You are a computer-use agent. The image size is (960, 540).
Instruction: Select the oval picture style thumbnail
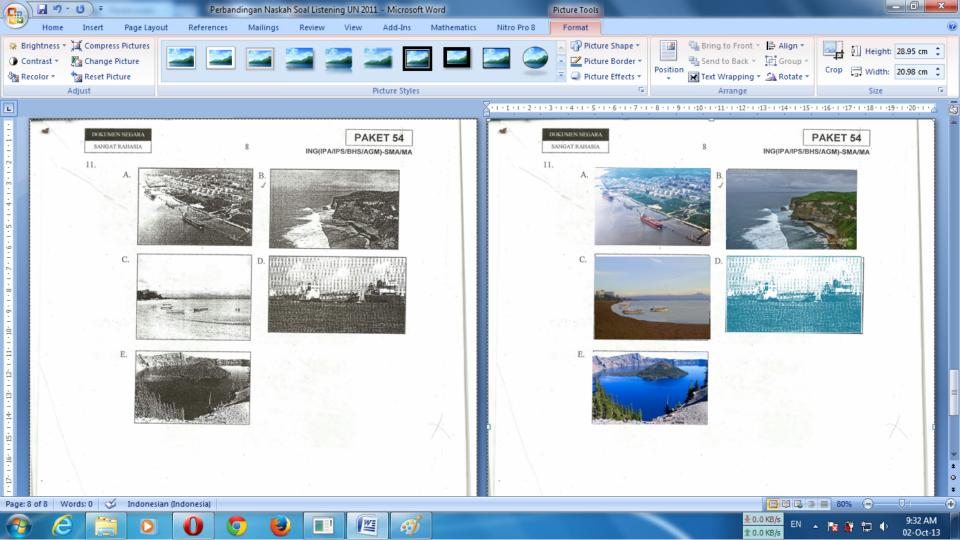coord(535,59)
